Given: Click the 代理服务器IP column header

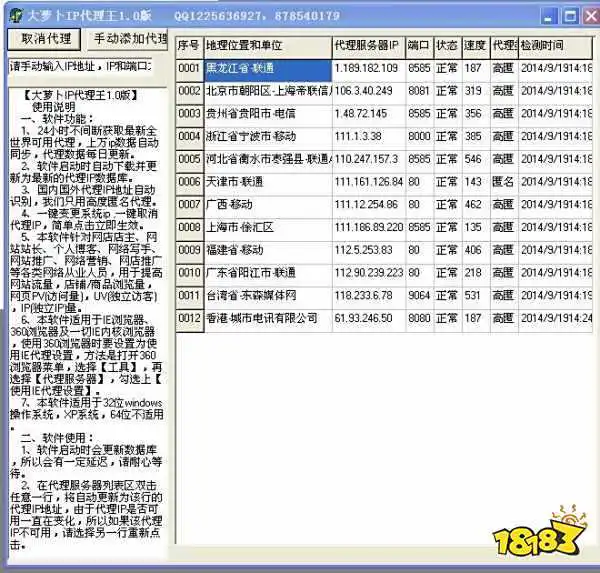Looking at the screenshot, I should 367,46.
